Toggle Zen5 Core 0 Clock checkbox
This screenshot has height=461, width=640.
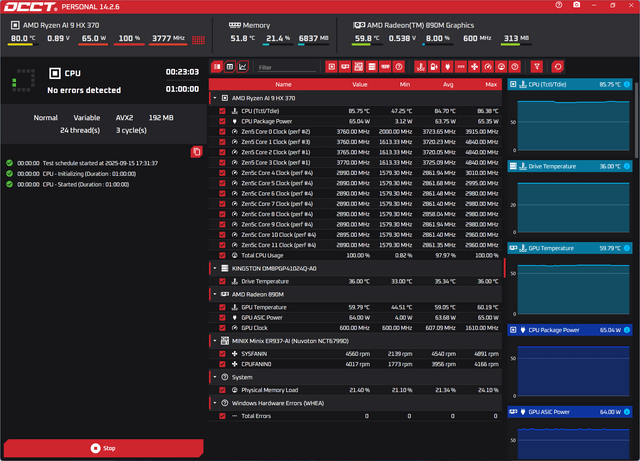[x=222, y=131]
